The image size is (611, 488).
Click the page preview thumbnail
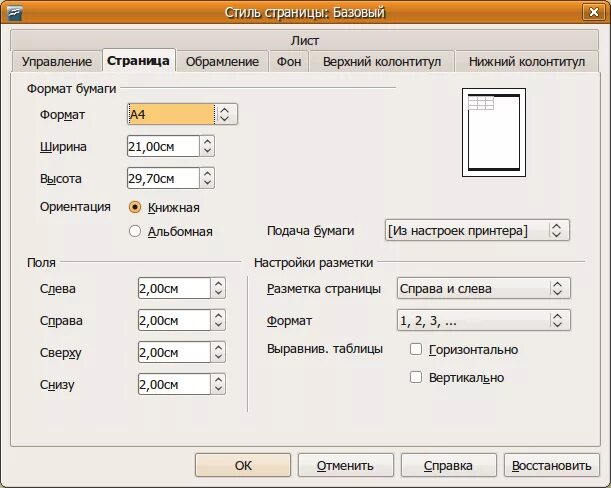click(x=494, y=133)
